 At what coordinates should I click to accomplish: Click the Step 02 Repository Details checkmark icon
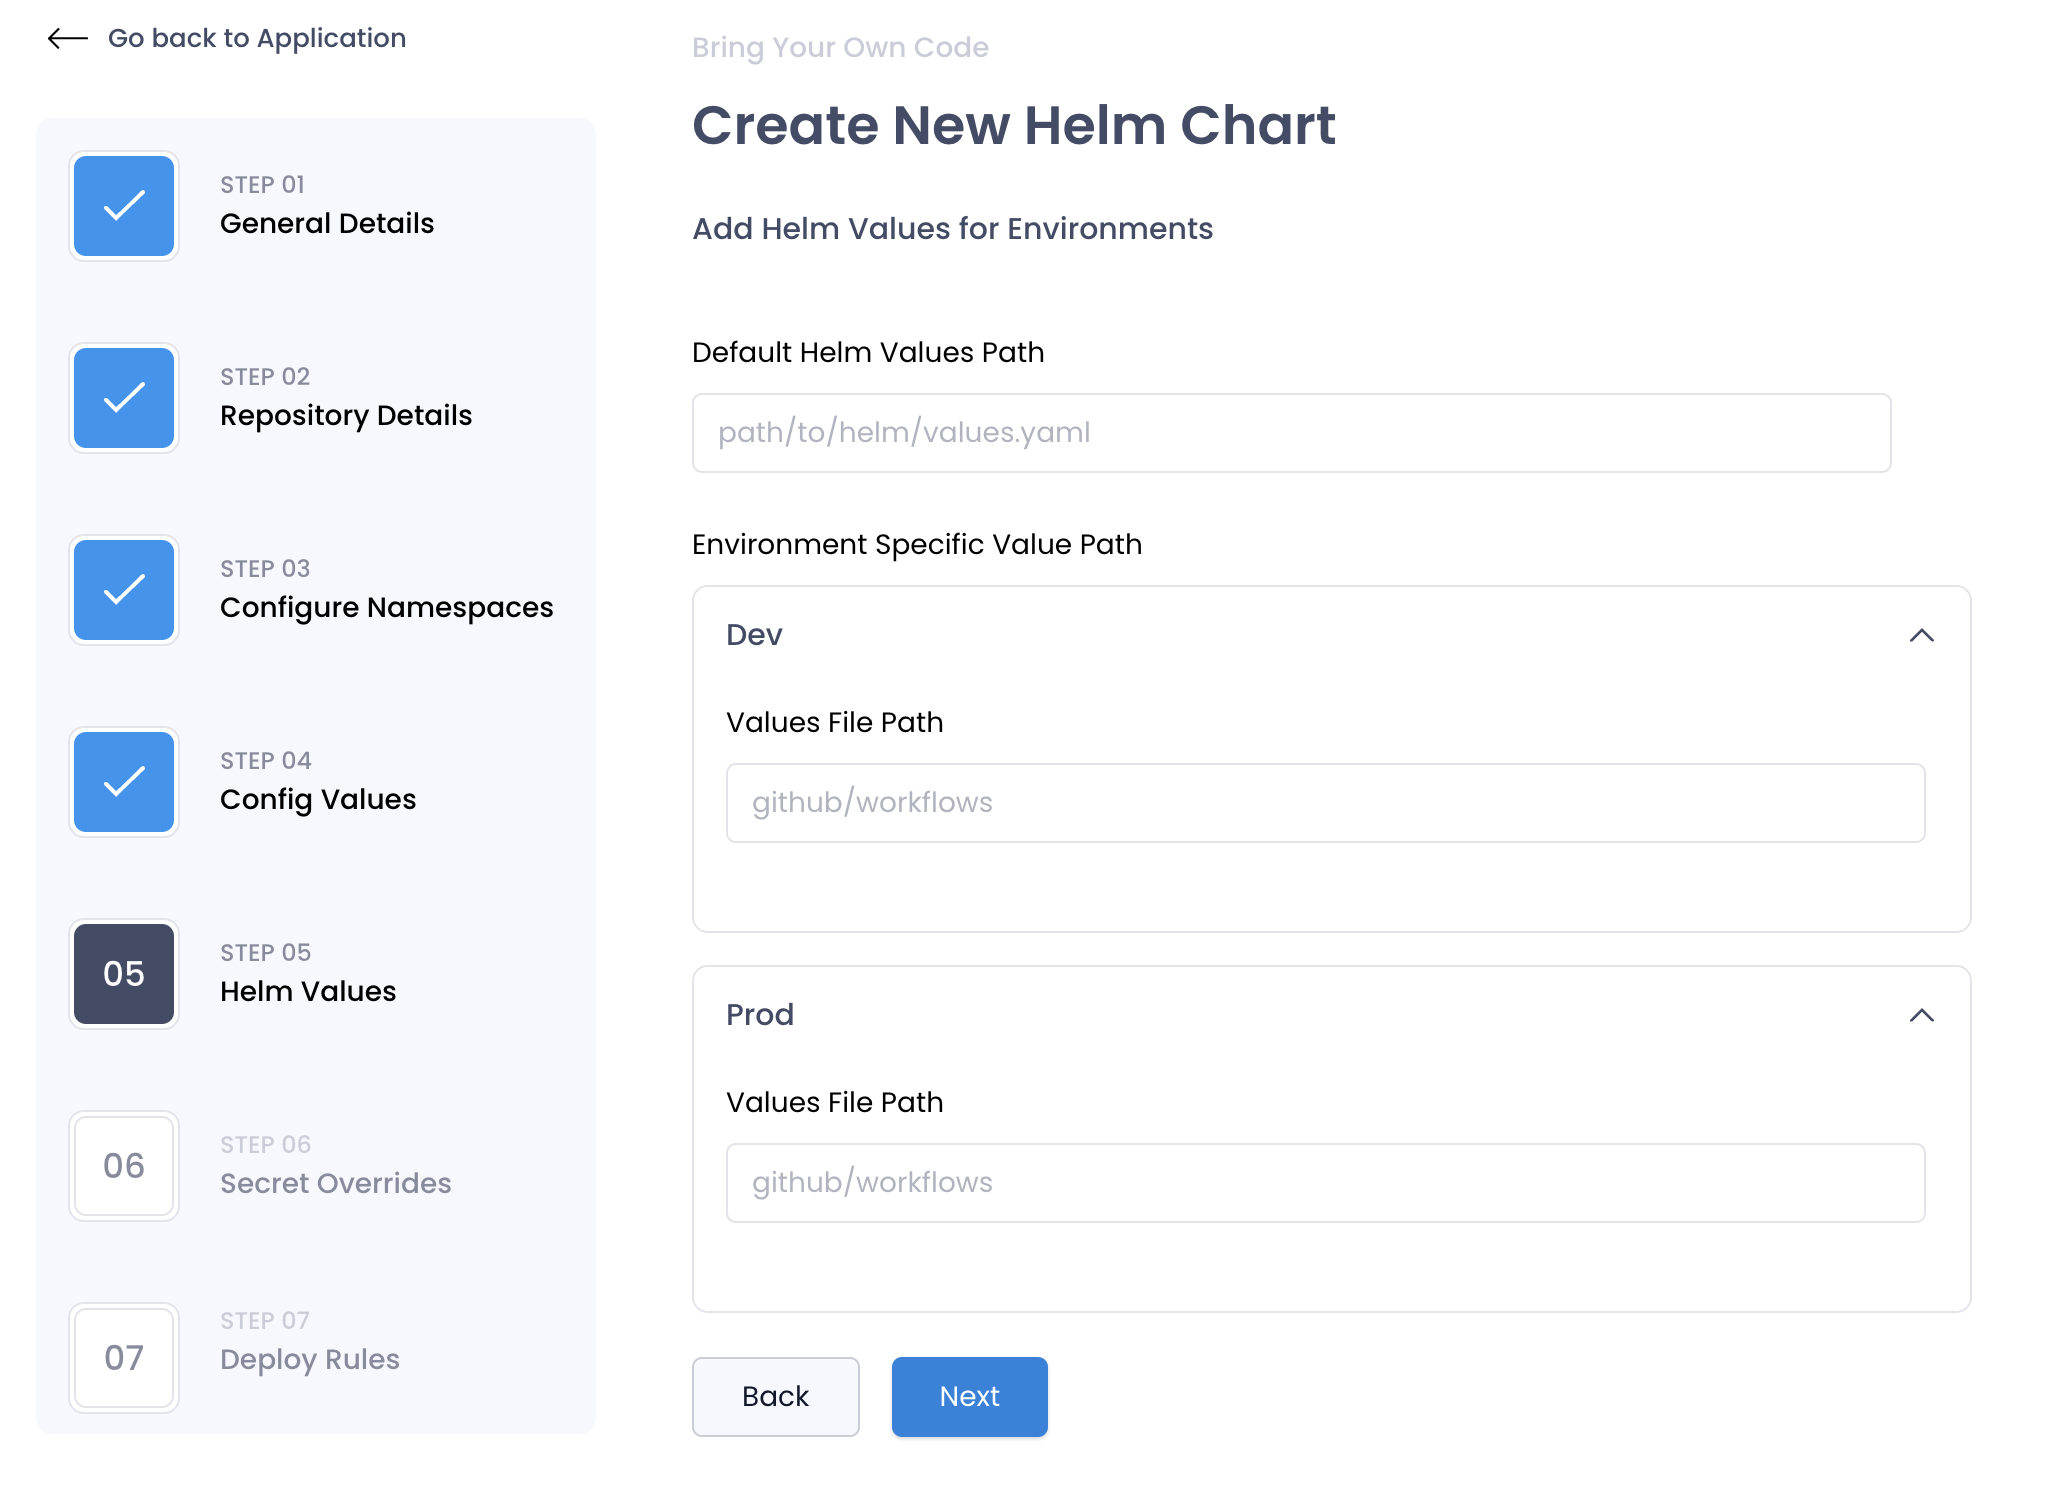point(124,398)
